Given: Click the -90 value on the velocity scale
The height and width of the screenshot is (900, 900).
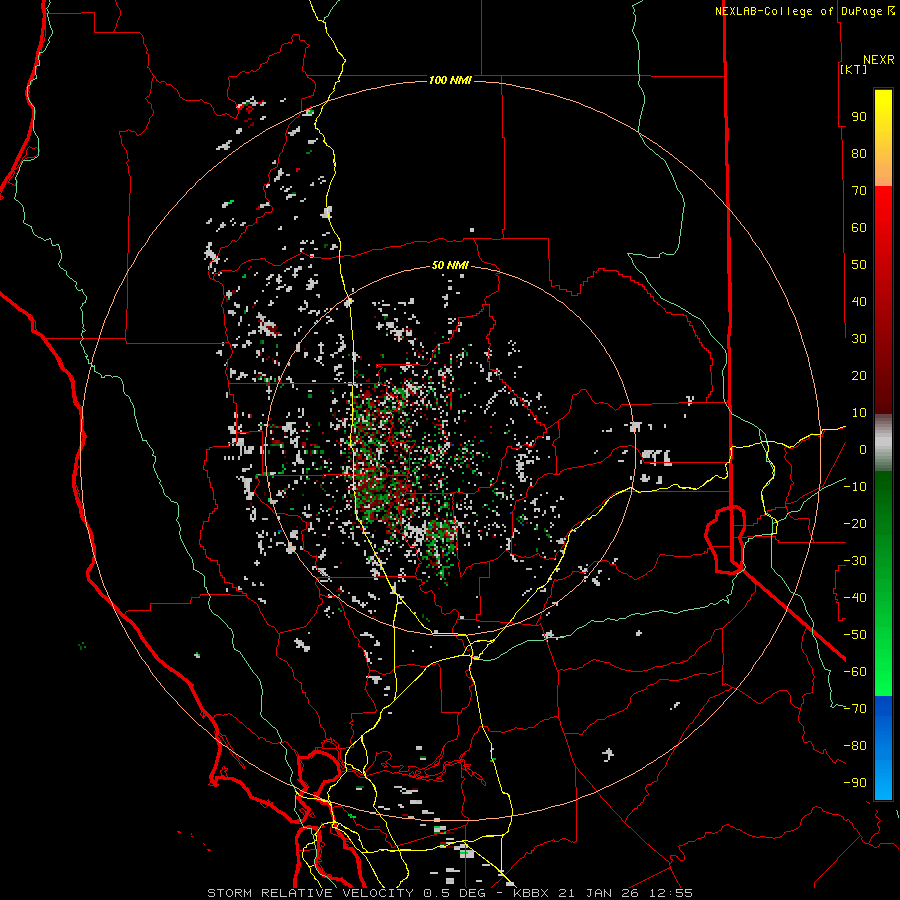Looking at the screenshot, I should 855,783.
